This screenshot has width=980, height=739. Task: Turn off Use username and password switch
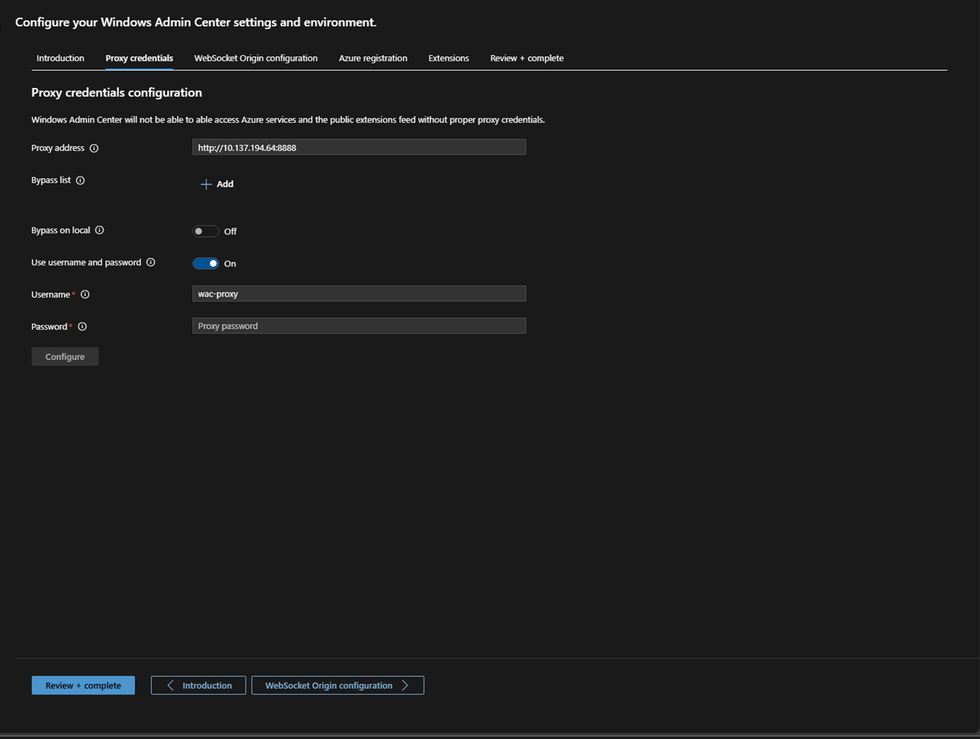pos(205,263)
